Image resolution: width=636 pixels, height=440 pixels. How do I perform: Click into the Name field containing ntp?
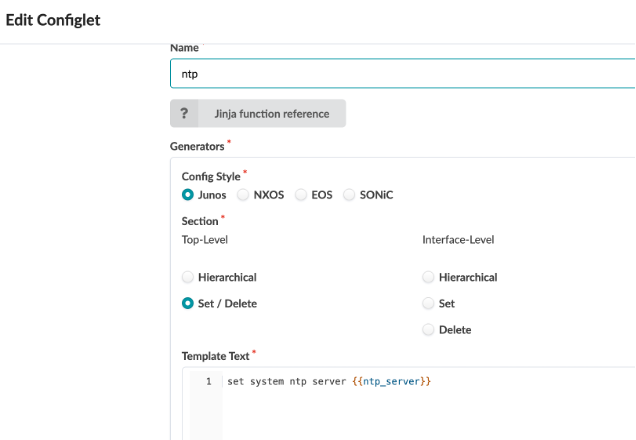click(x=400, y=73)
